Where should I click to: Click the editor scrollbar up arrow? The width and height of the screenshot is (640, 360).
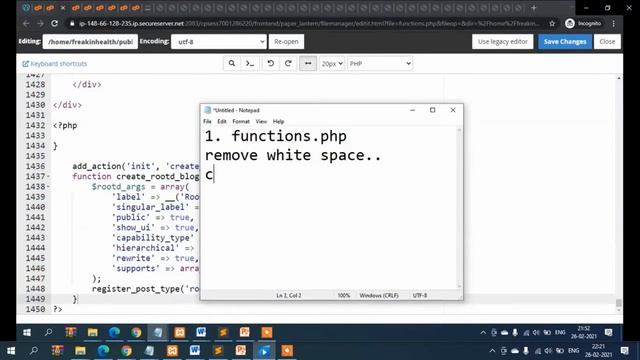[x=619, y=78]
